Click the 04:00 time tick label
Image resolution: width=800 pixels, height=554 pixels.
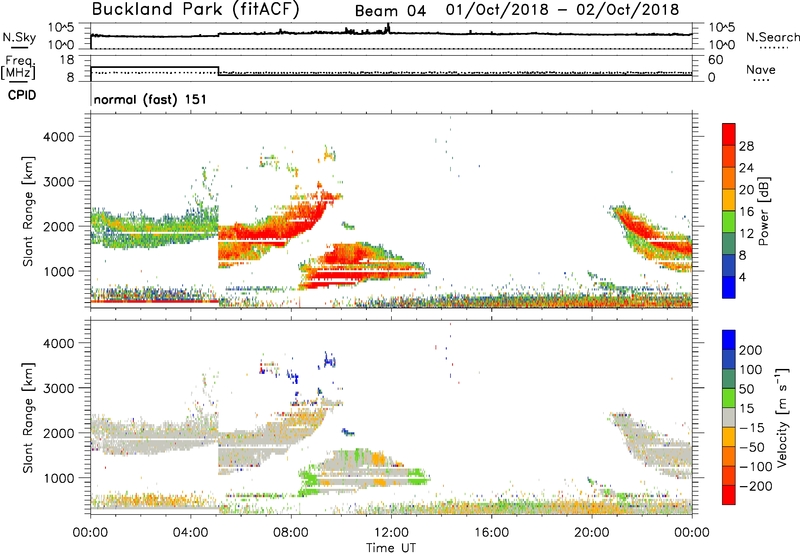190,533
